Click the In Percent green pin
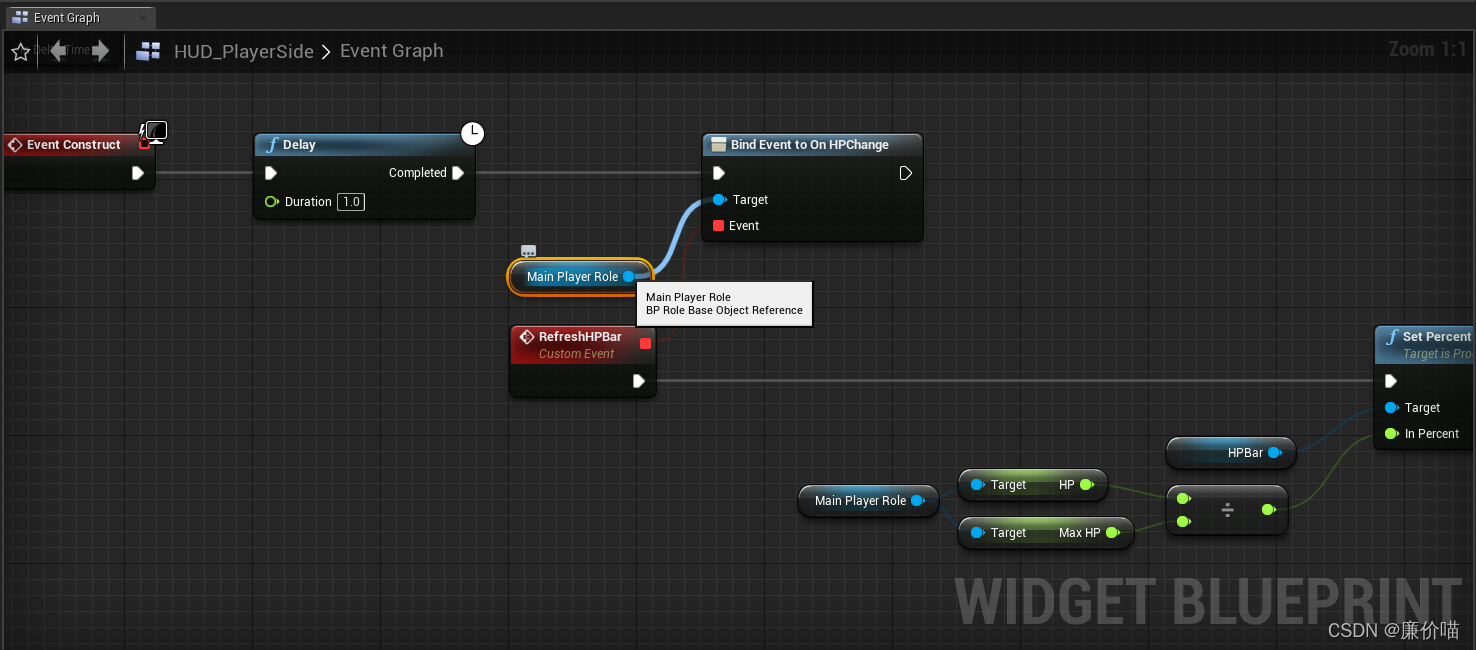Image resolution: width=1476 pixels, height=650 pixels. (1391, 434)
